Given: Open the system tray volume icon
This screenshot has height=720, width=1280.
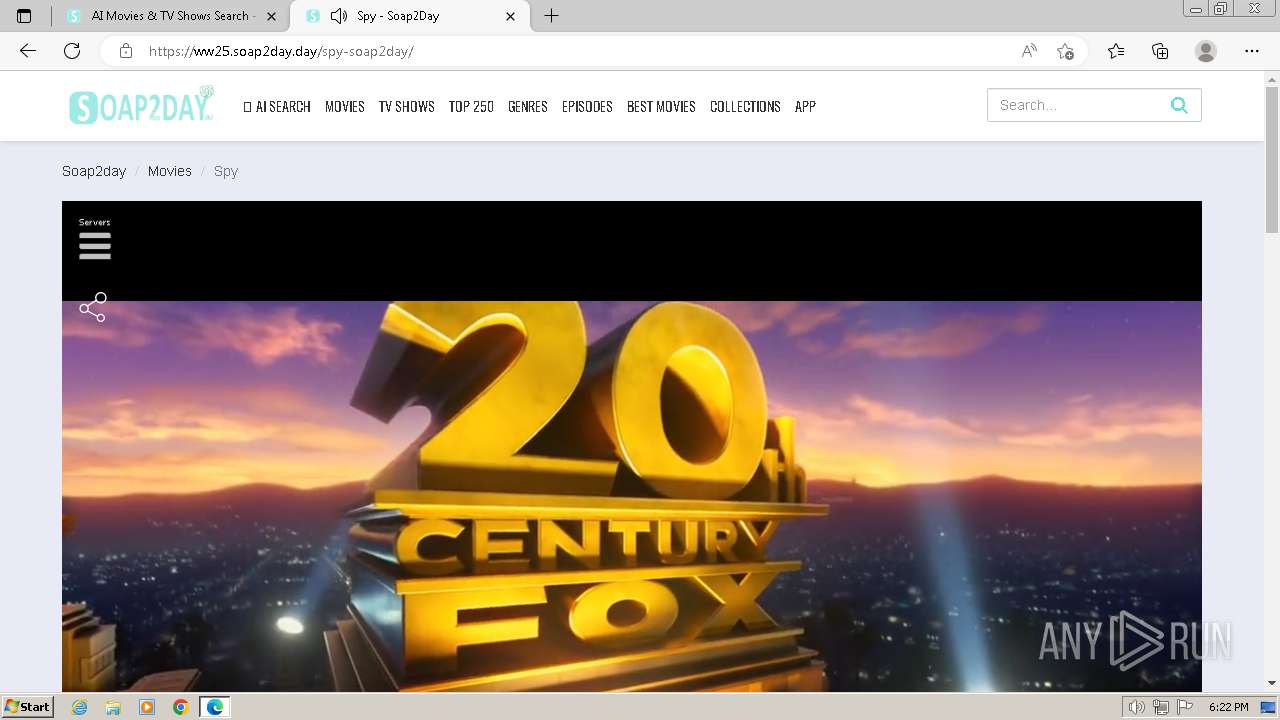Looking at the screenshot, I should coord(1136,707).
